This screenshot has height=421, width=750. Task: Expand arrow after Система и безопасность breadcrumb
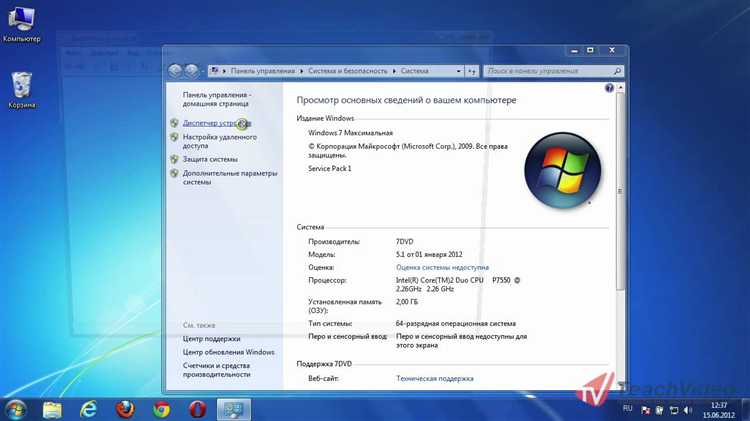394,71
